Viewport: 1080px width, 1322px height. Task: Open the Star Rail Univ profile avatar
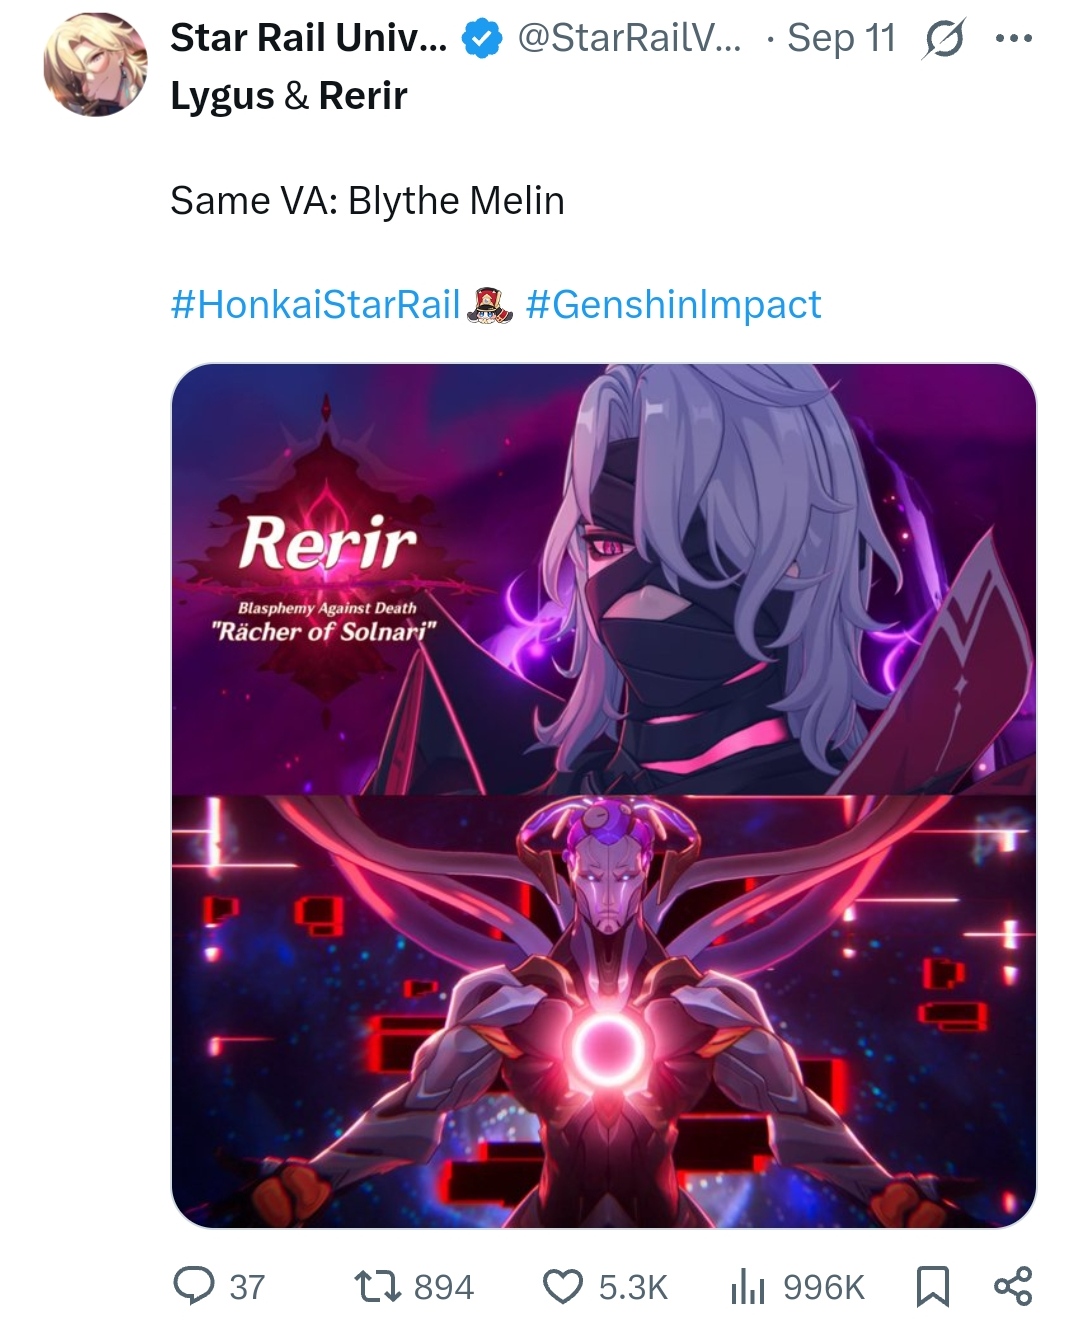pyautogui.click(x=96, y=65)
